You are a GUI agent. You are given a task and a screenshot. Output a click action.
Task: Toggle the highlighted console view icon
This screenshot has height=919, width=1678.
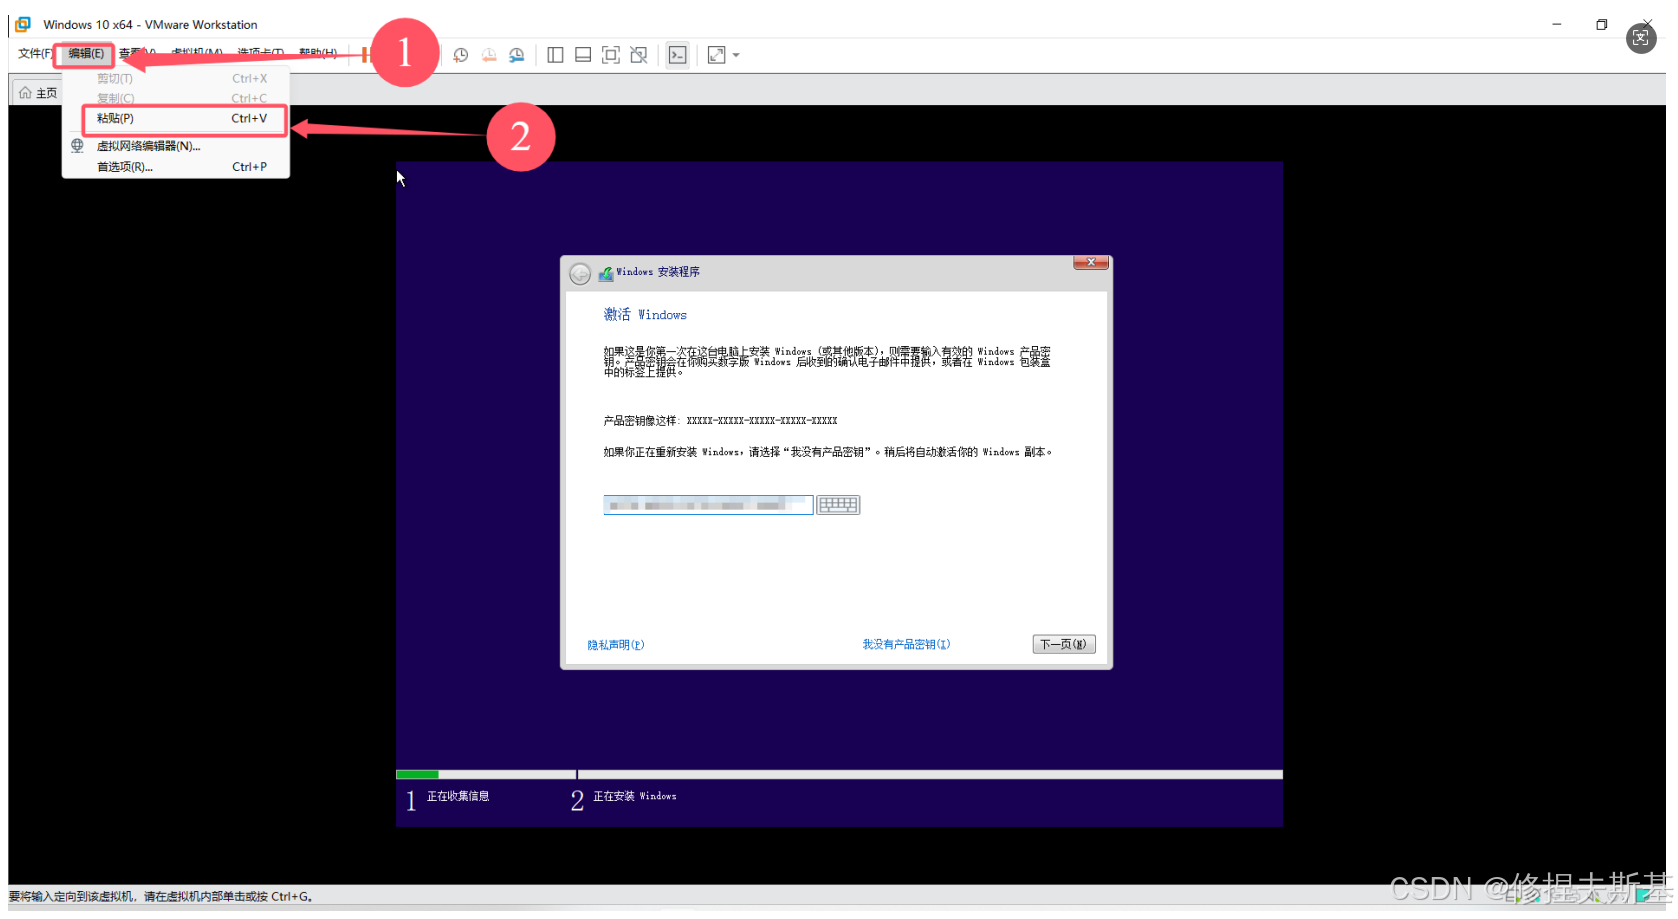[677, 55]
